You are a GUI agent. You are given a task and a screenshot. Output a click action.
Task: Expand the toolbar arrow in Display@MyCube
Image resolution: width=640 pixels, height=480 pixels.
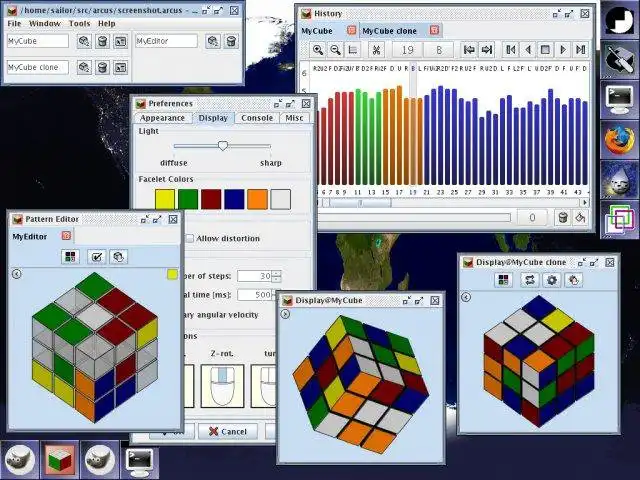point(285,314)
